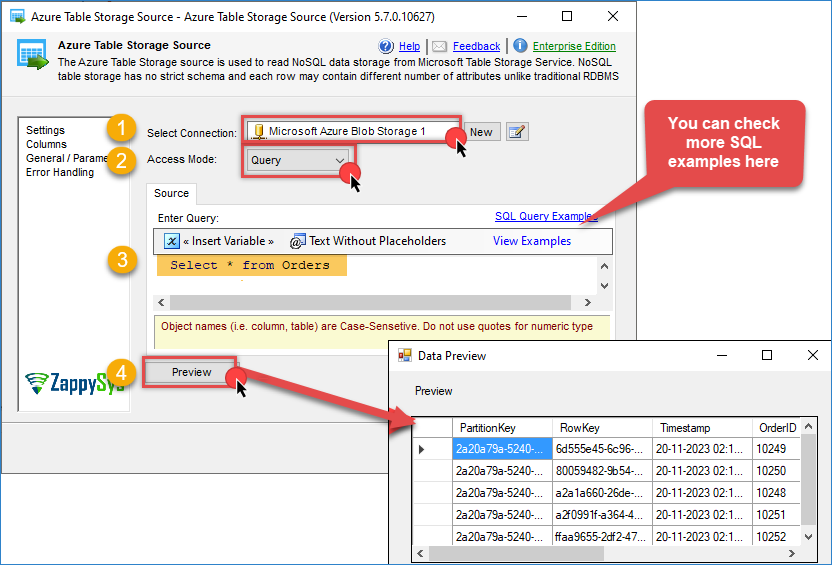
Task: Click the Data Preview window title icon
Action: pos(405,355)
